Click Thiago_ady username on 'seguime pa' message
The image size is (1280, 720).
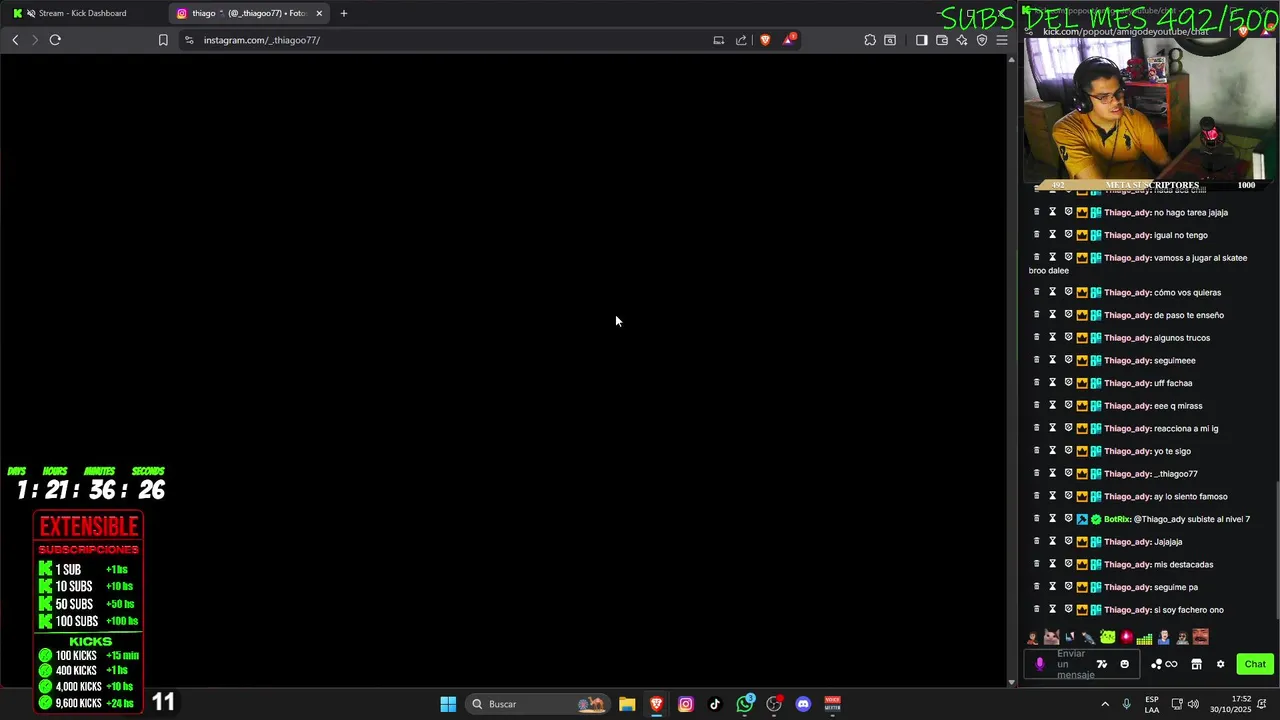(1127, 587)
